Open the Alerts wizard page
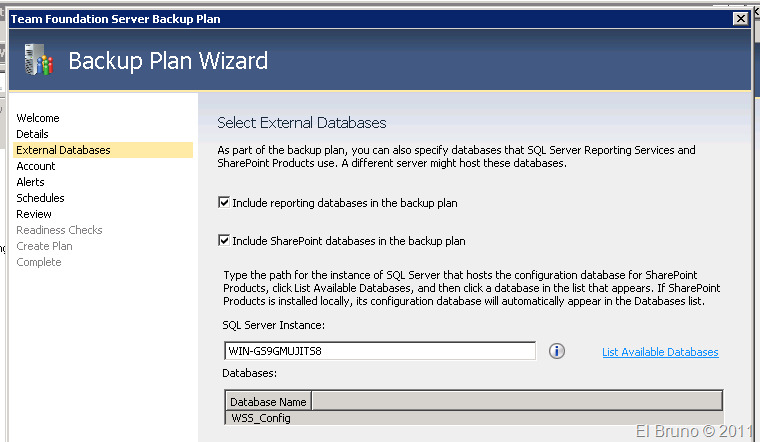This screenshot has height=442, width=760. 30,182
